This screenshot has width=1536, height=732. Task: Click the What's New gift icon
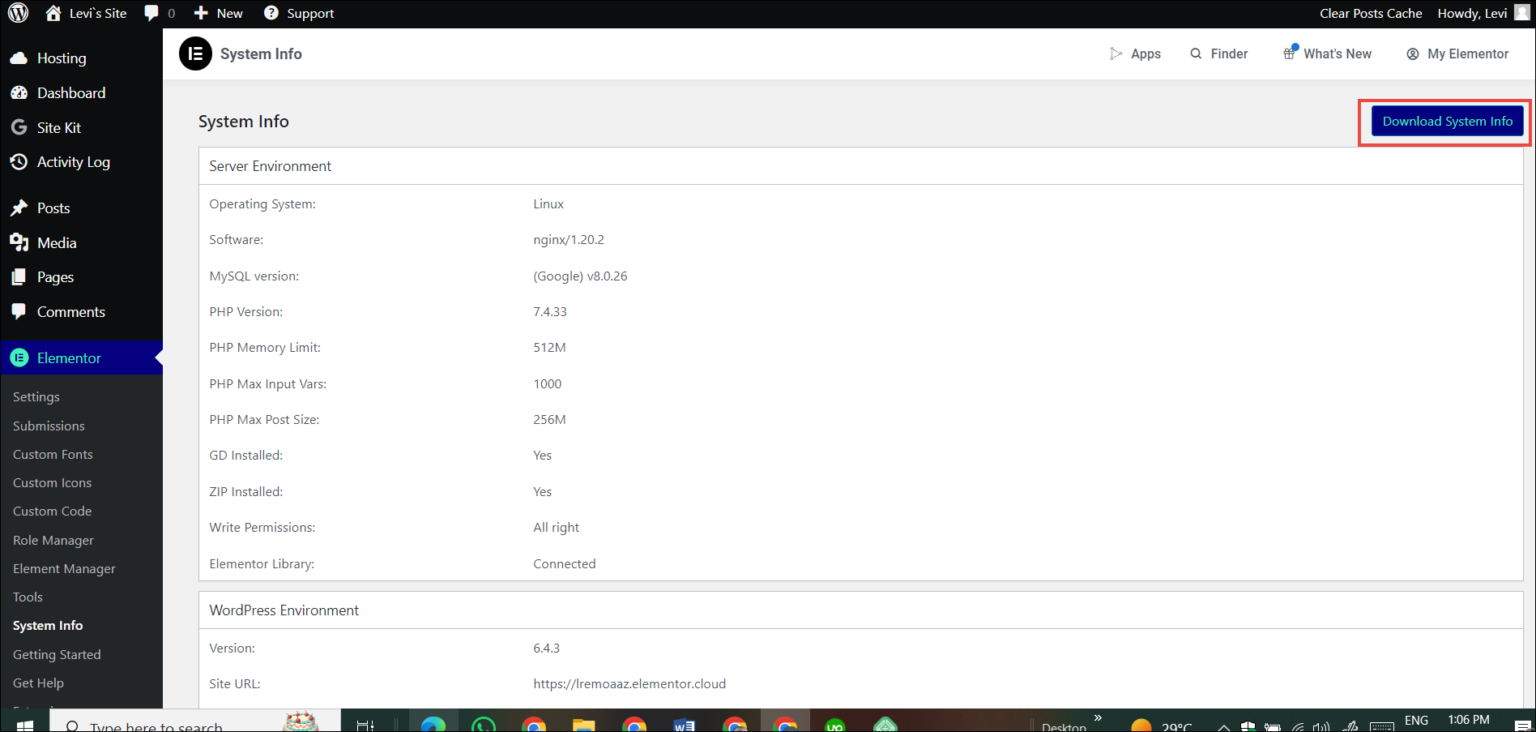pos(1290,51)
